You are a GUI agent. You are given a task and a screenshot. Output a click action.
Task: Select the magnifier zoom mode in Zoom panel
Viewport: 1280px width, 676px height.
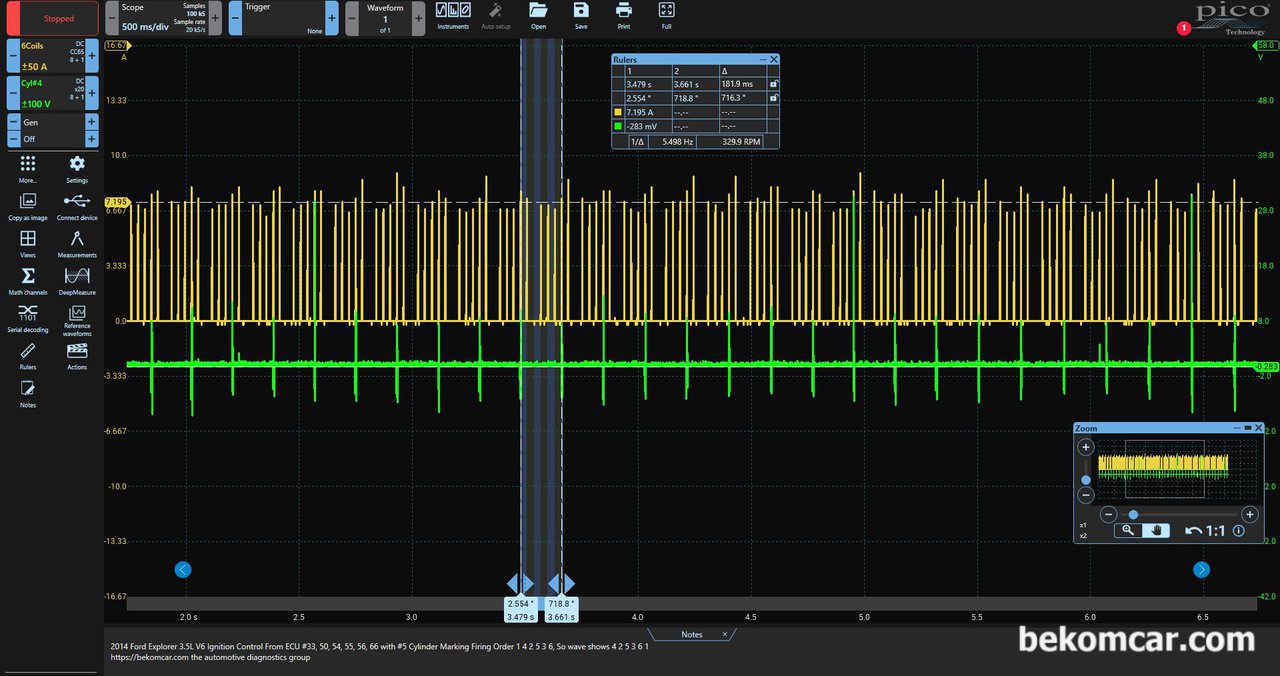coord(1128,530)
